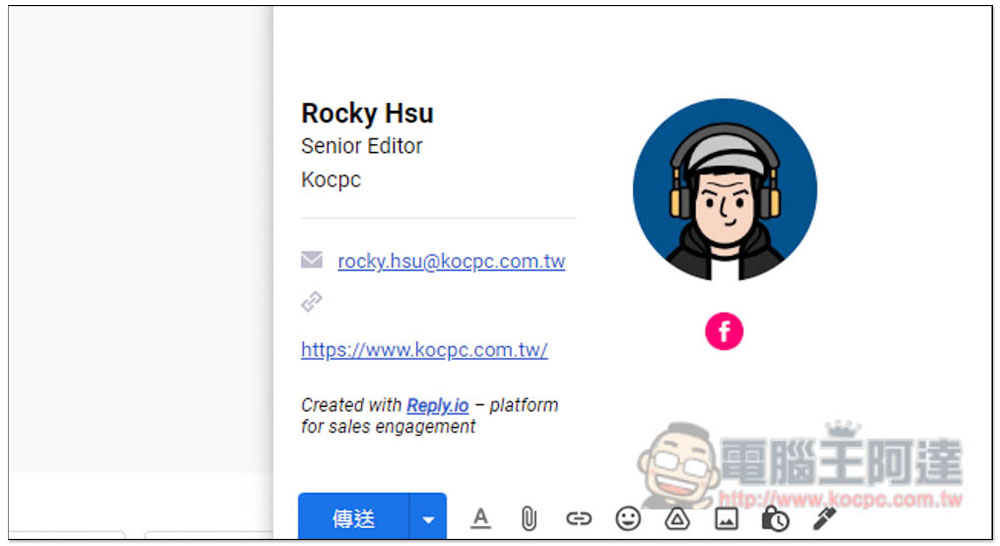Screen dimensions: 1000x546
Task: Open the rocky.hsu@kocpc.com.tw email link
Action: pyautogui.click(x=452, y=261)
